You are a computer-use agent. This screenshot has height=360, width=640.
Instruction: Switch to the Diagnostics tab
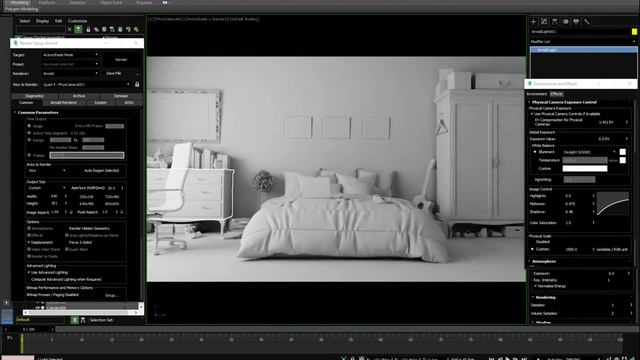click(34, 96)
